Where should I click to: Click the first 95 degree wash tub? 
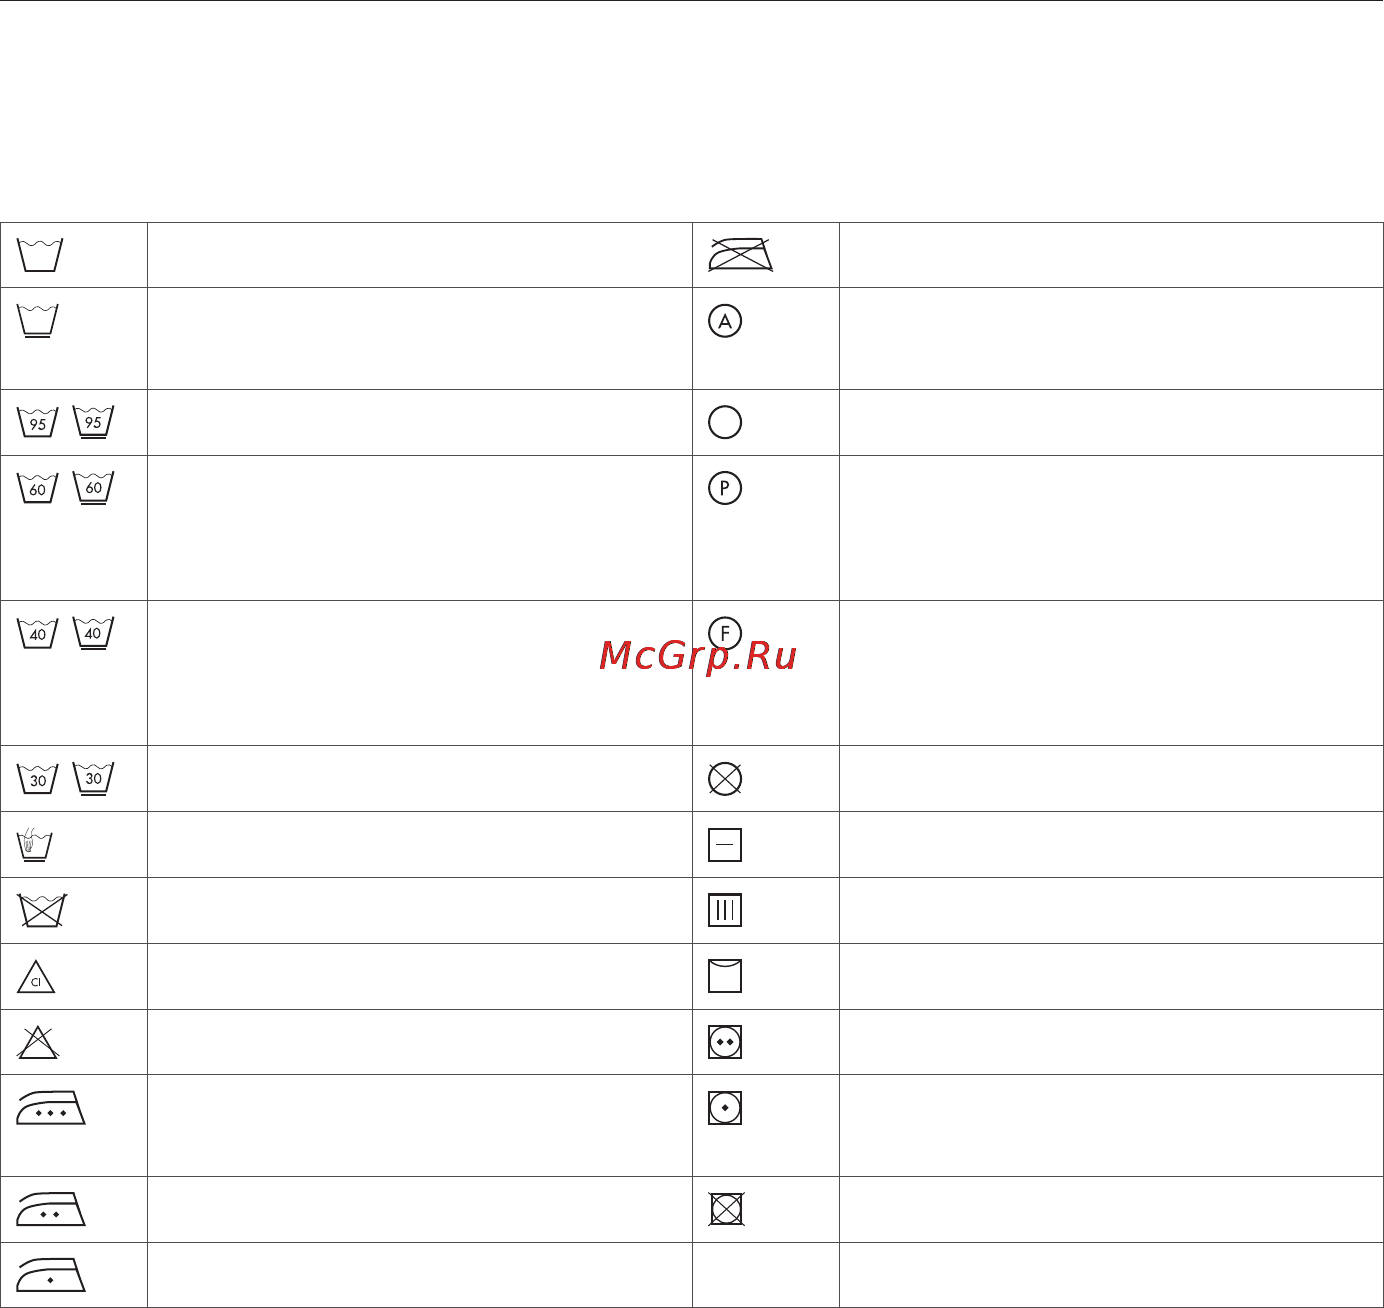38,421
